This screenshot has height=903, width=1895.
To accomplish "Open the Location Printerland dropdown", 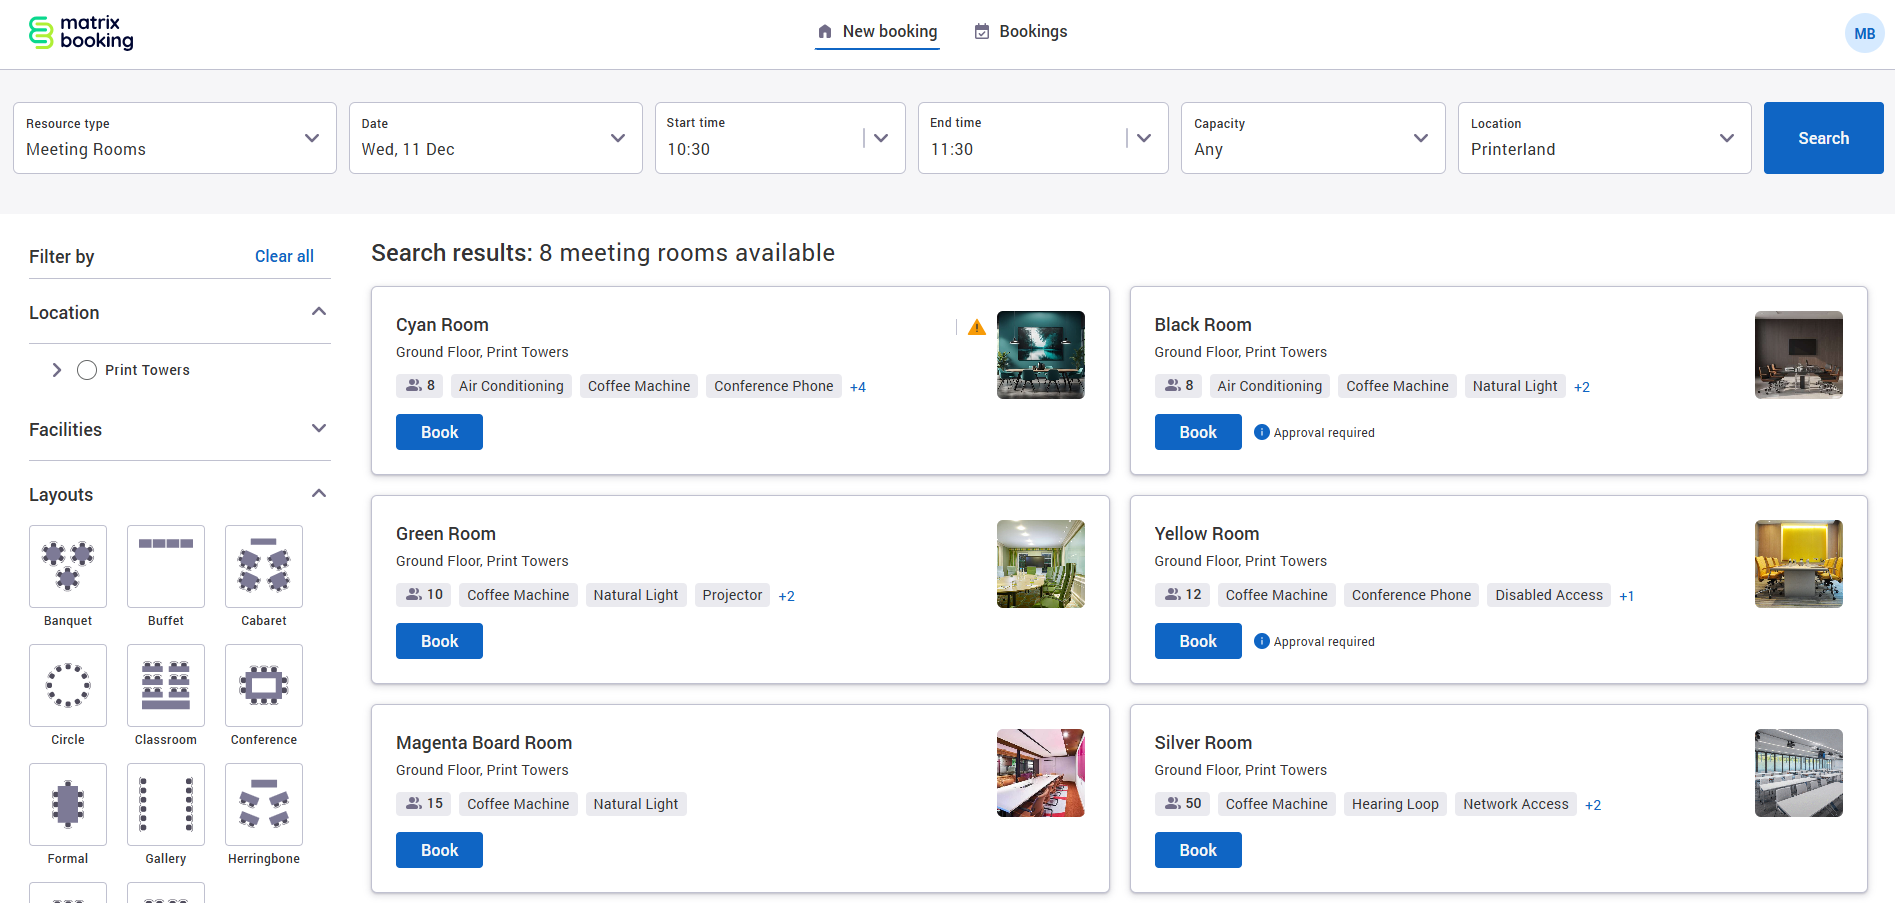I will pos(1605,138).
